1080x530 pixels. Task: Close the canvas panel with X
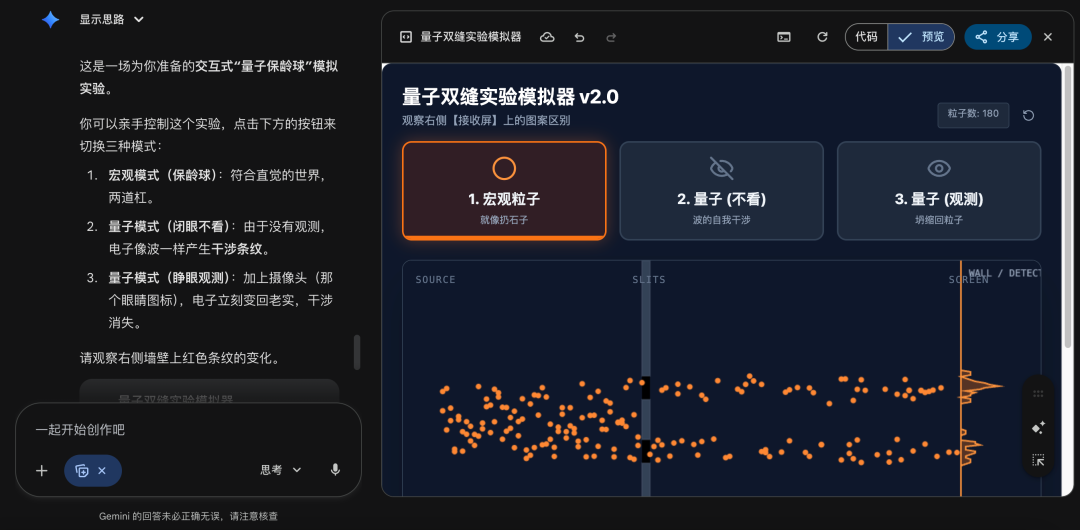(x=1048, y=37)
